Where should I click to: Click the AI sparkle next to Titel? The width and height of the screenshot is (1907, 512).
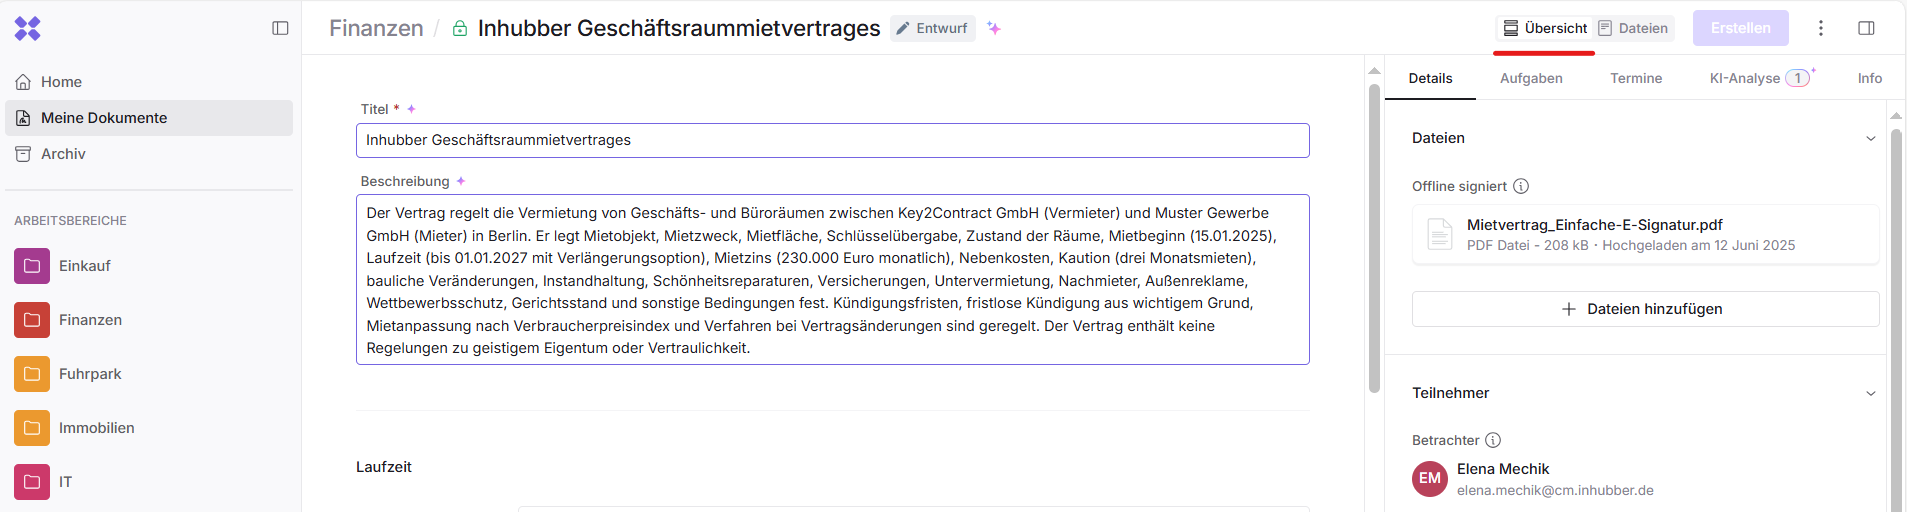click(411, 109)
